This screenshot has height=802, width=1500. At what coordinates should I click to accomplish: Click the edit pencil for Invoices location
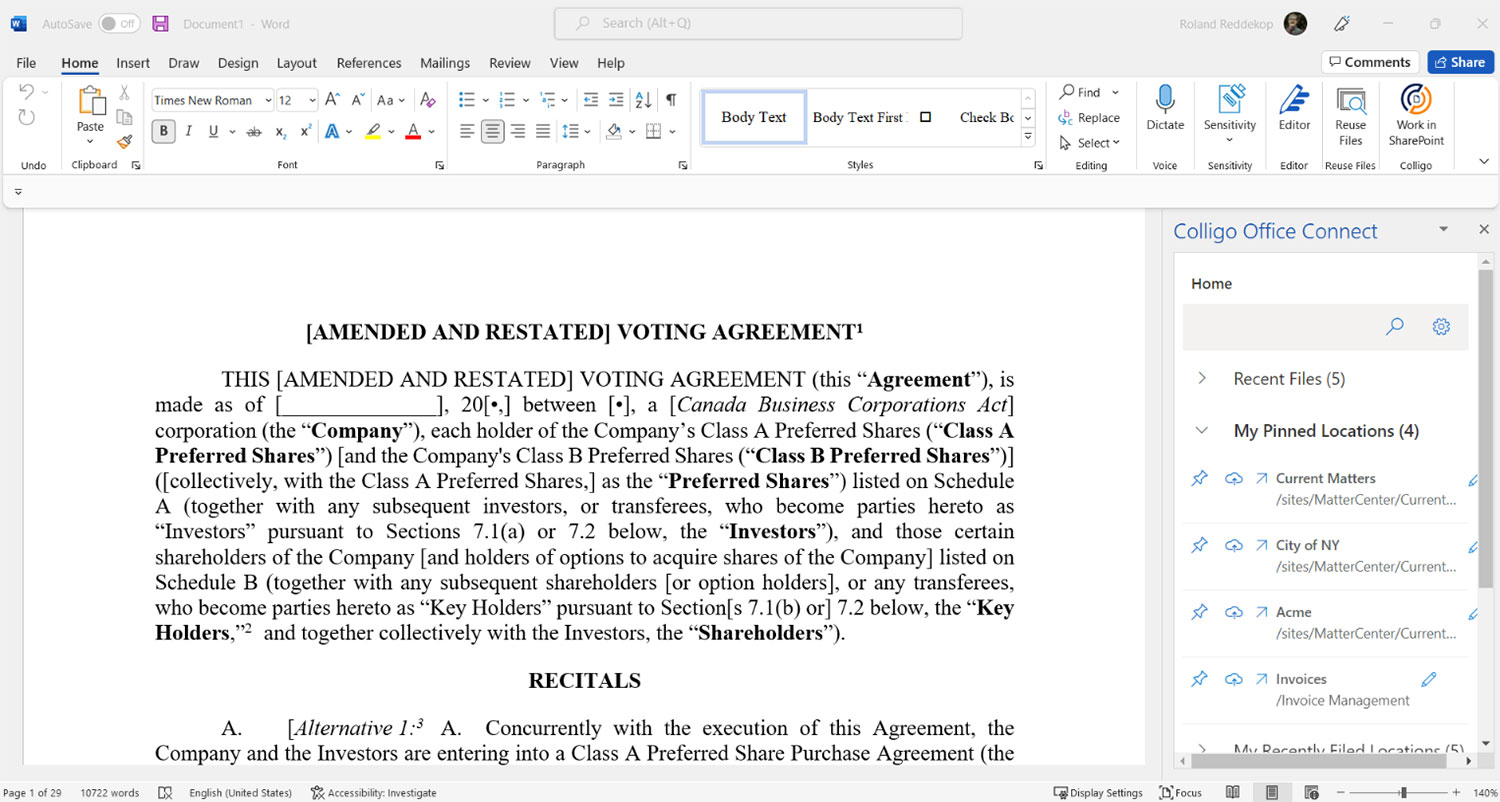pos(1429,679)
